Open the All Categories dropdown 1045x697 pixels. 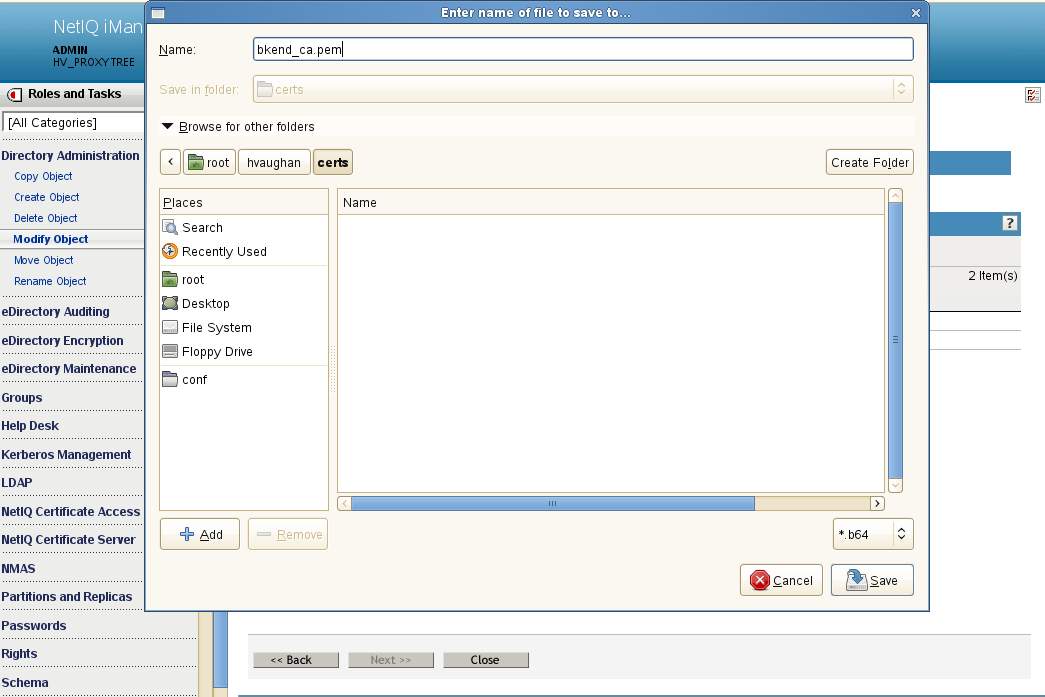click(x=73, y=123)
